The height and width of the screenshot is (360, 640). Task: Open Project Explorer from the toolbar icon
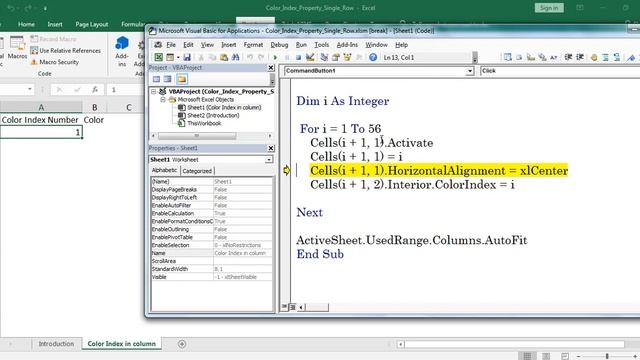click(x=324, y=58)
